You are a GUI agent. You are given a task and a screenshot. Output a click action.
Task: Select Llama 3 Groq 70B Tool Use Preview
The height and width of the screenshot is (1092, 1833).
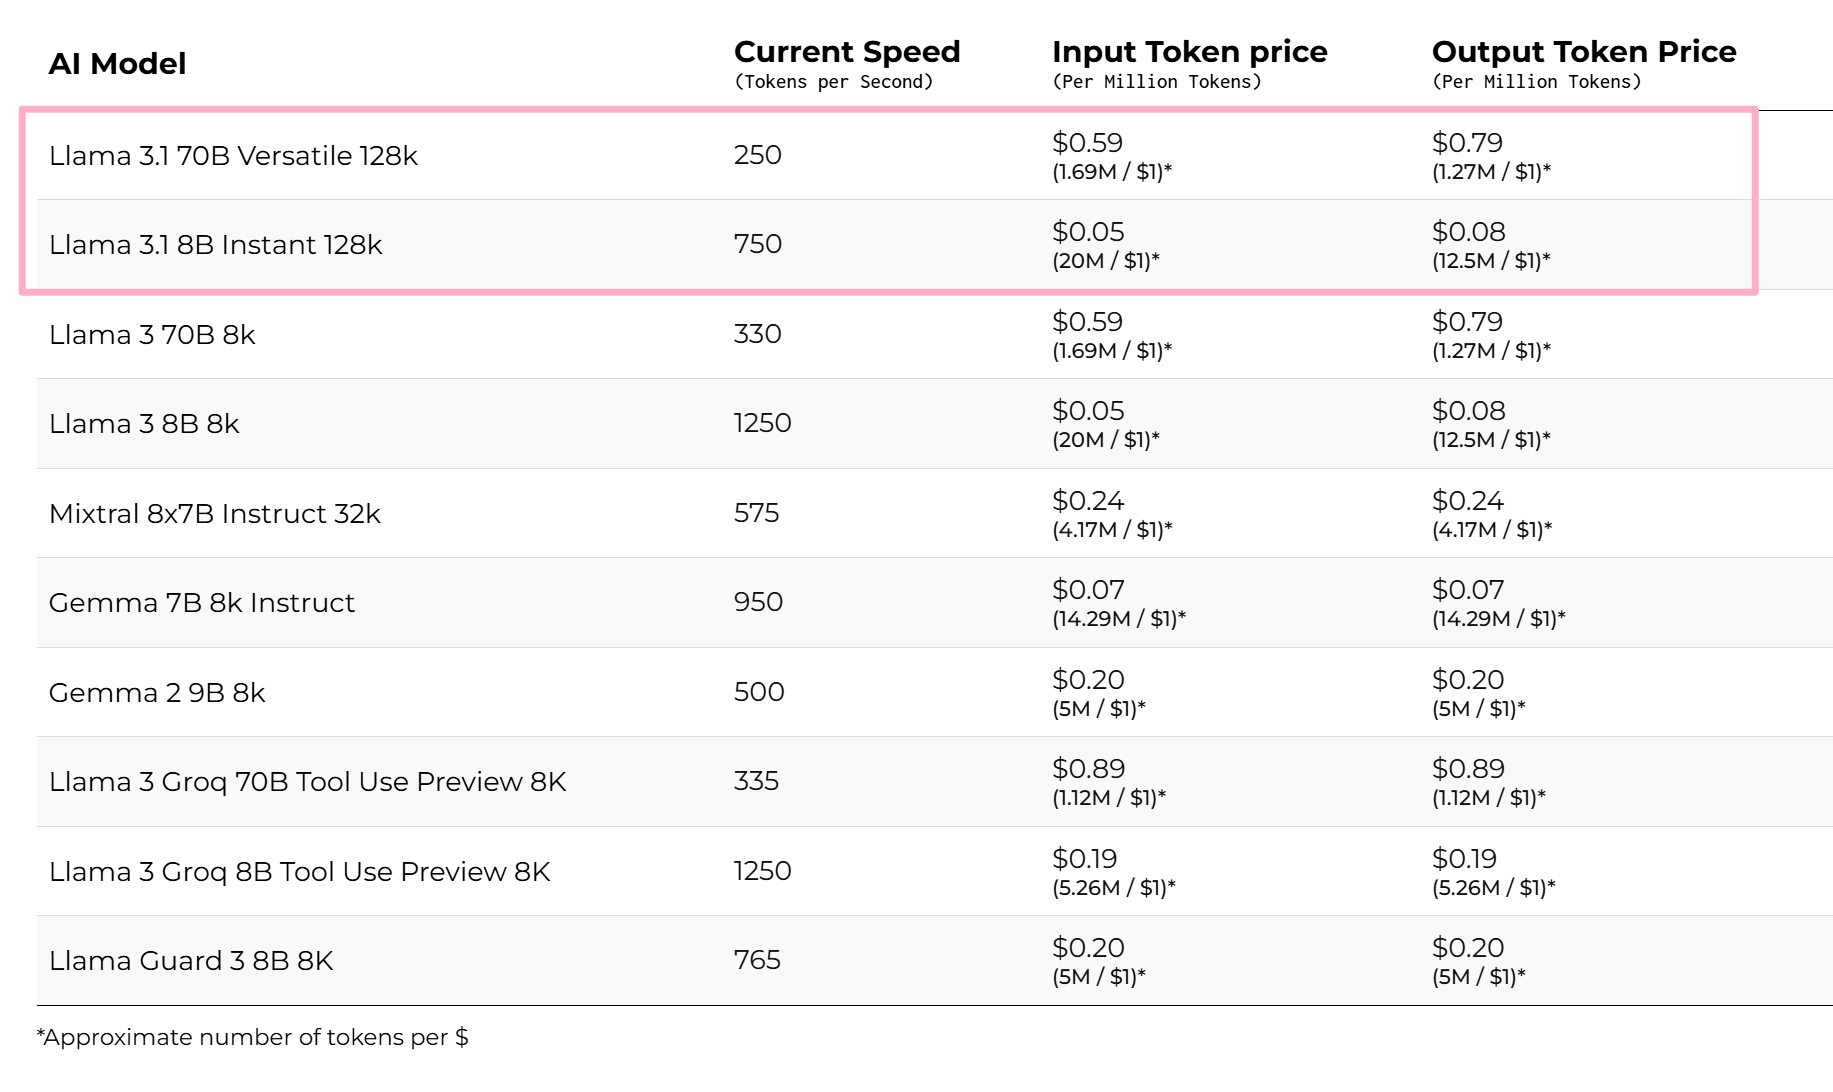[308, 782]
